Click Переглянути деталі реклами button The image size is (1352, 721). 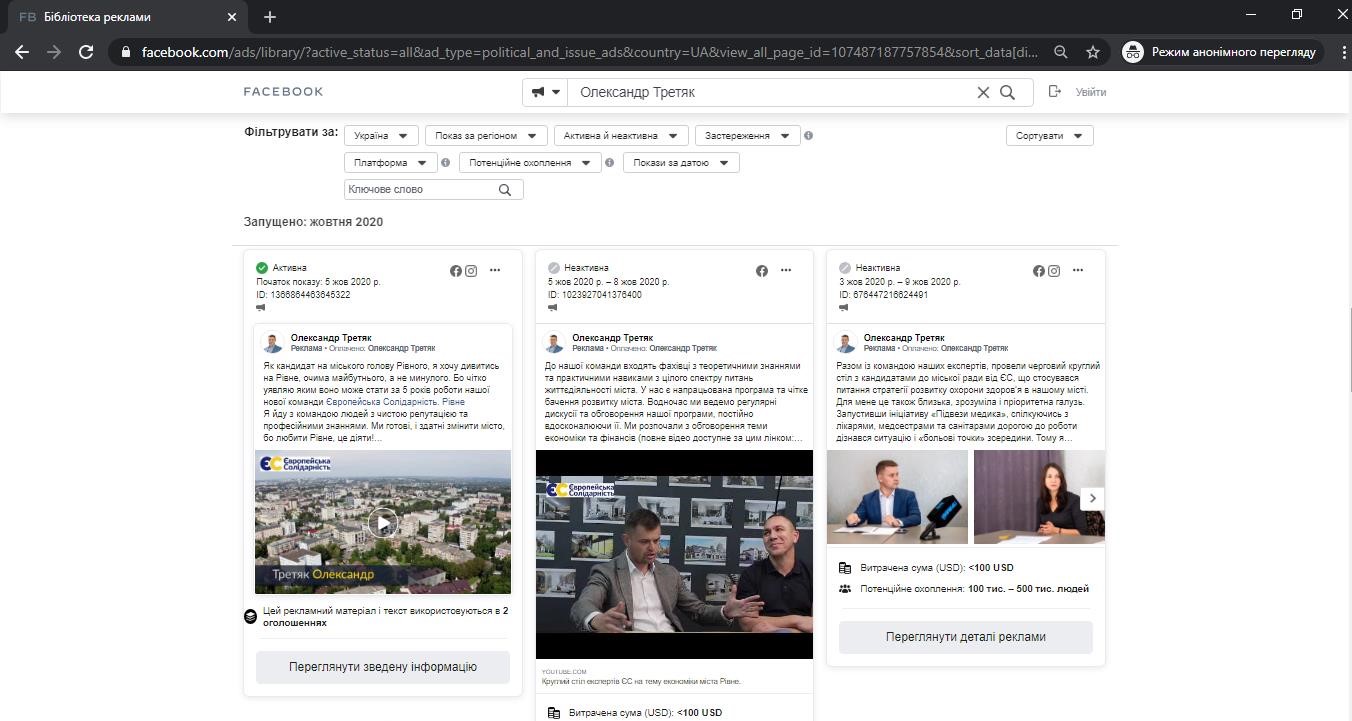tap(966, 637)
